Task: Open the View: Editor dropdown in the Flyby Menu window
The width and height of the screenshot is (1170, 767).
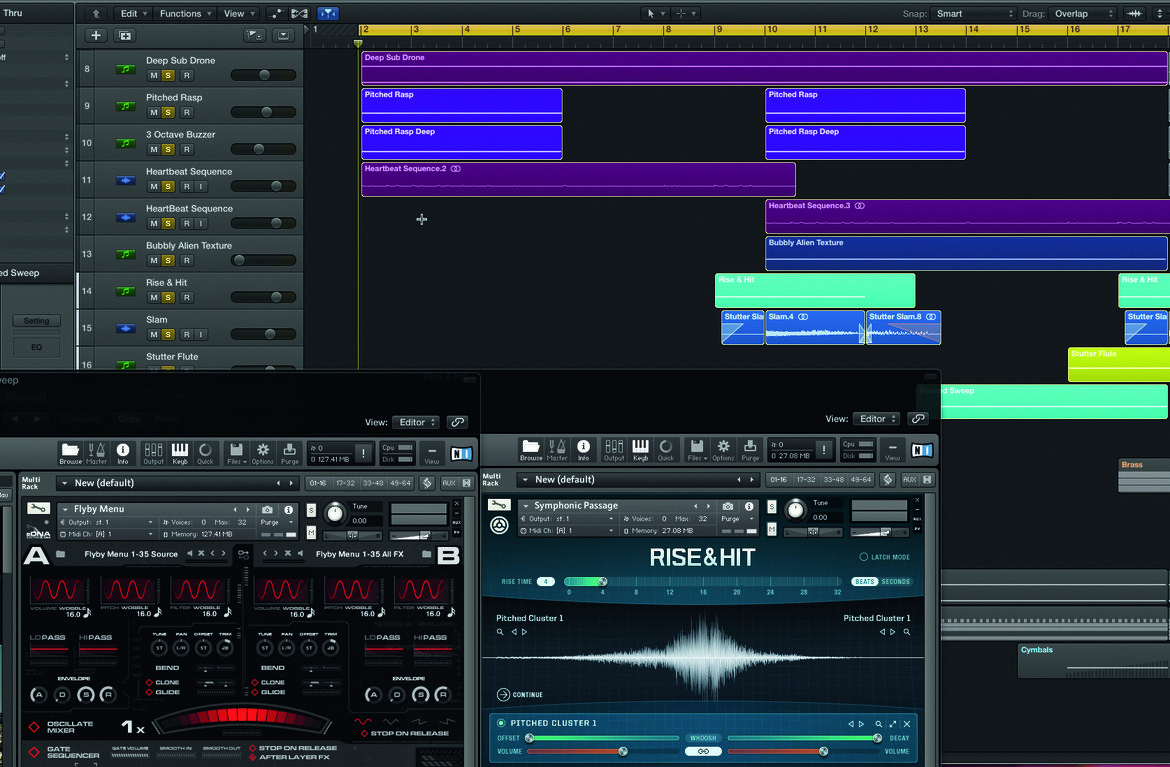Action: click(417, 422)
